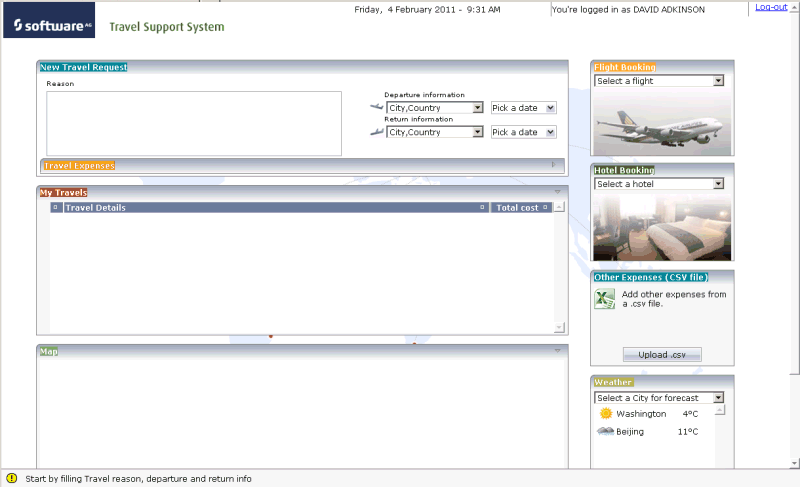Click the Log-out link
The image size is (800, 487).
tap(770, 8)
